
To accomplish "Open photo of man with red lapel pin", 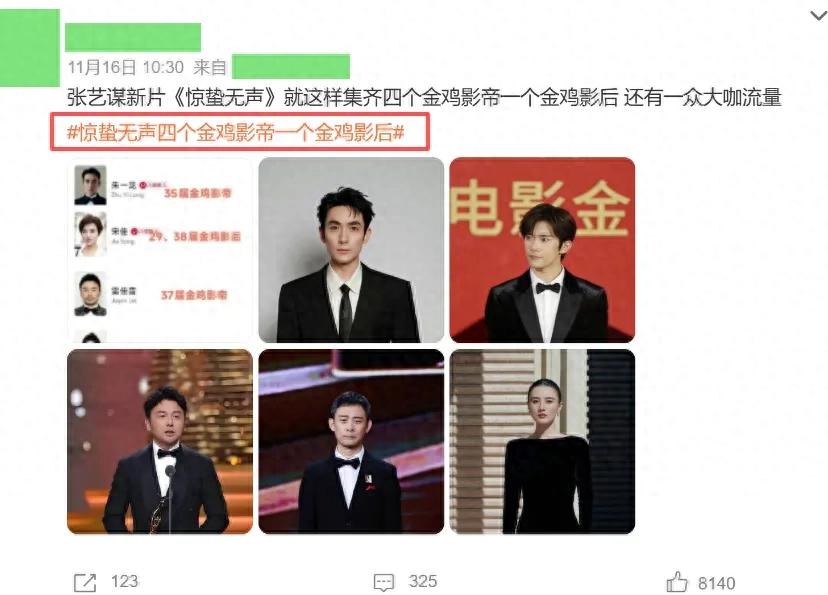I will click(351, 441).
